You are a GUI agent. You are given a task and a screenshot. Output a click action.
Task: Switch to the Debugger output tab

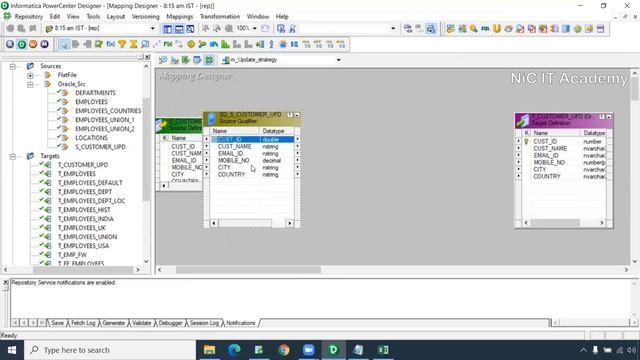[x=170, y=323]
